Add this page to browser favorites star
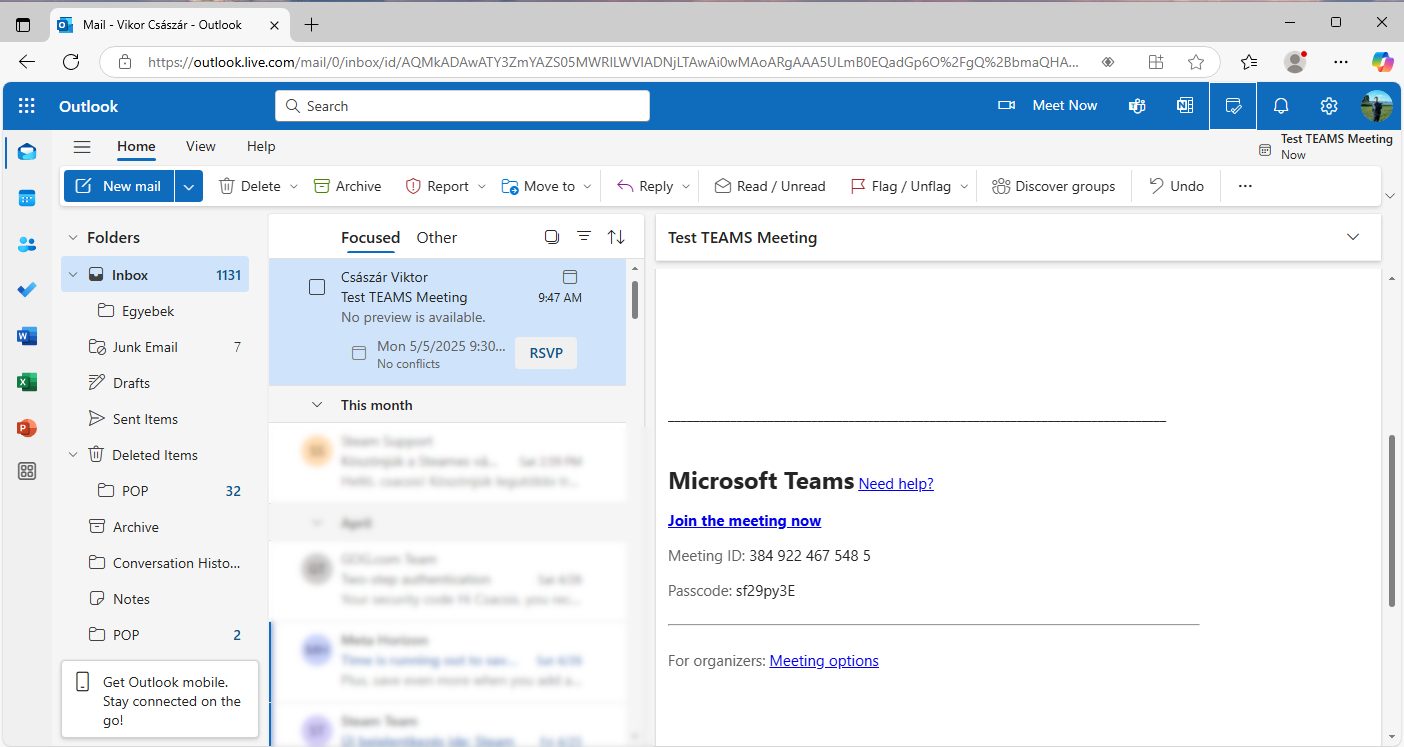This screenshot has height=747, width=1404. coord(1196,62)
